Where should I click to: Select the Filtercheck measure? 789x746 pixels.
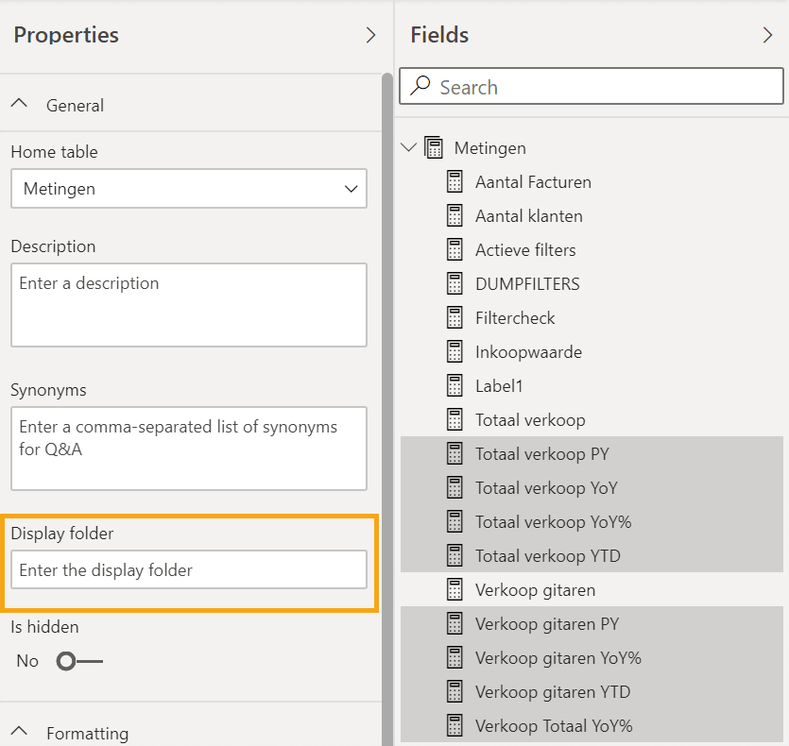coord(515,318)
